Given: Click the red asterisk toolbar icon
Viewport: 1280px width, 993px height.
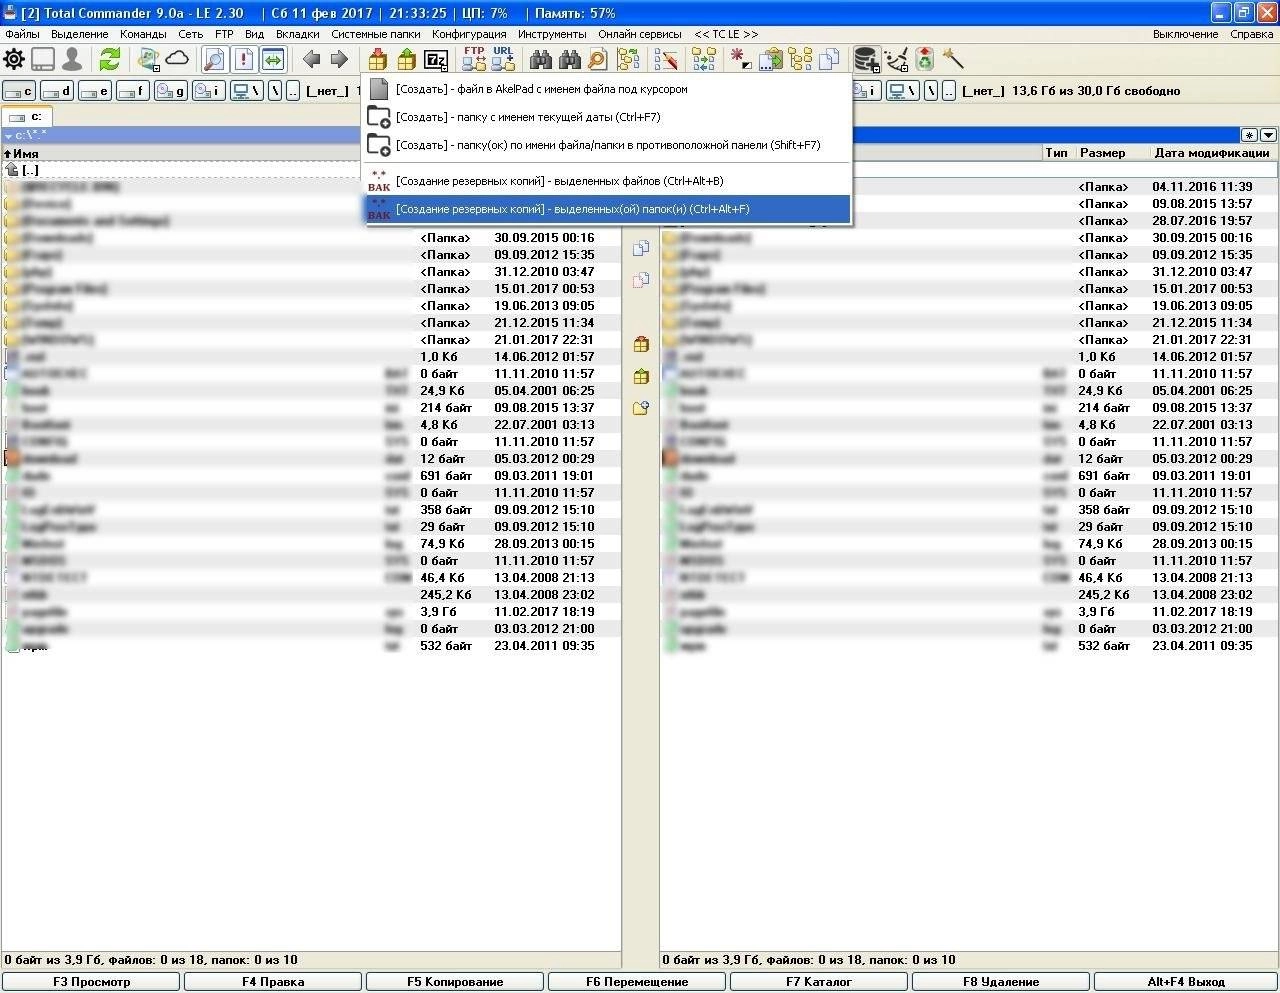Looking at the screenshot, I should 740,59.
